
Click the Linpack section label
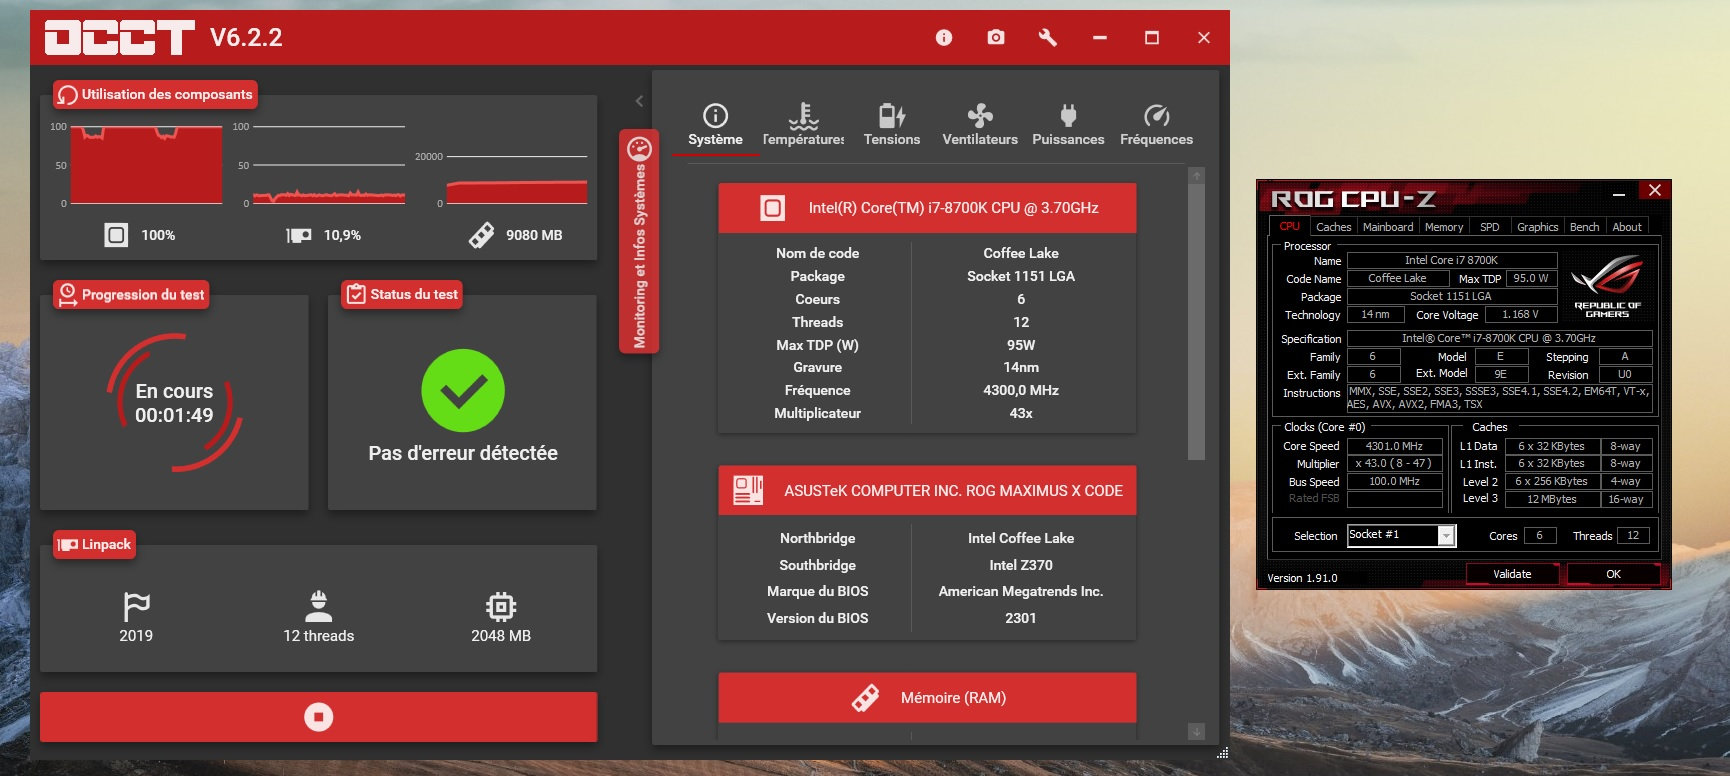pyautogui.click(x=95, y=544)
